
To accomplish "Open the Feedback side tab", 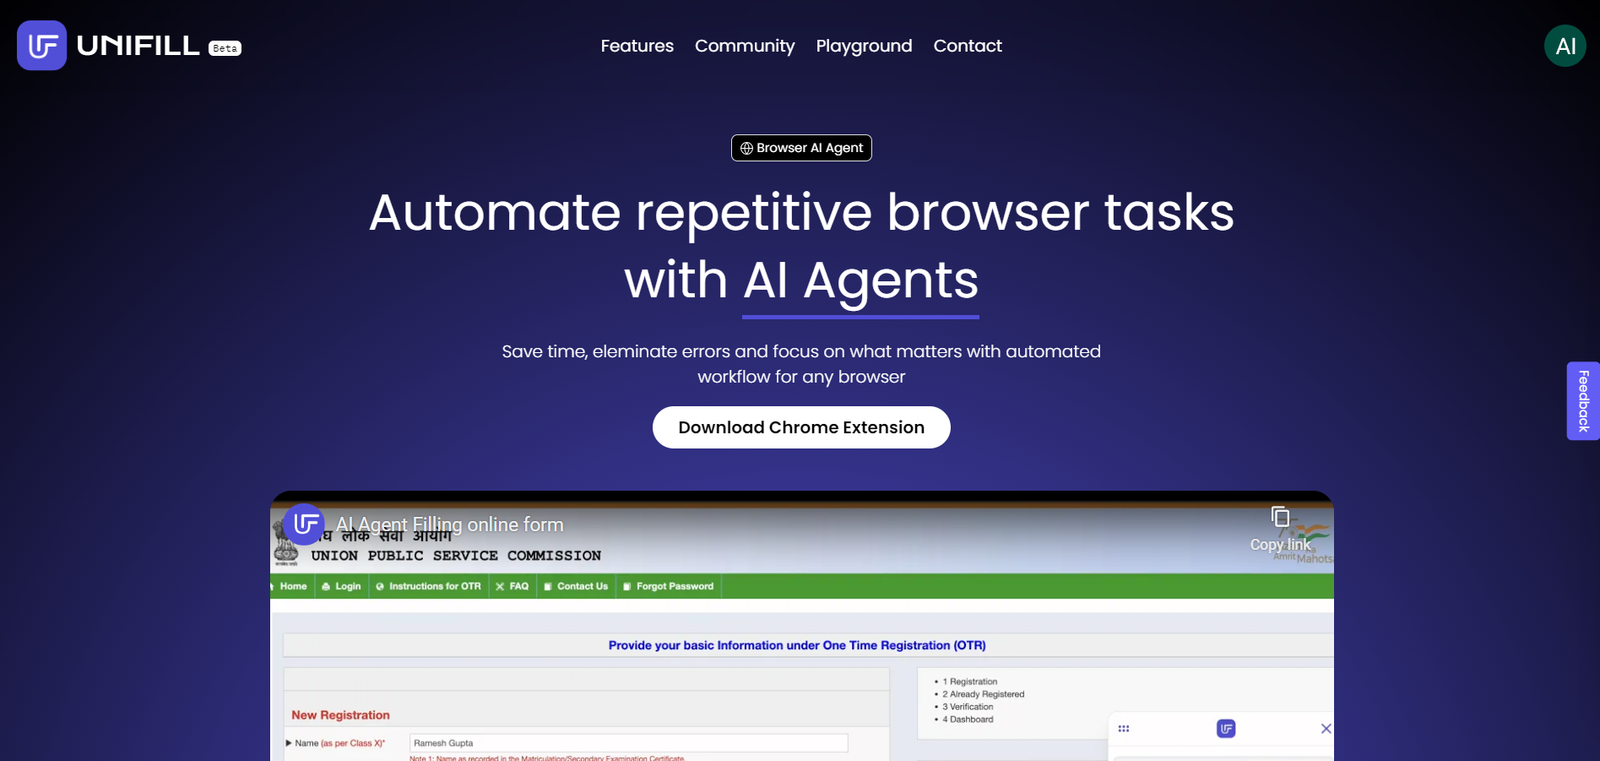I will point(1583,401).
